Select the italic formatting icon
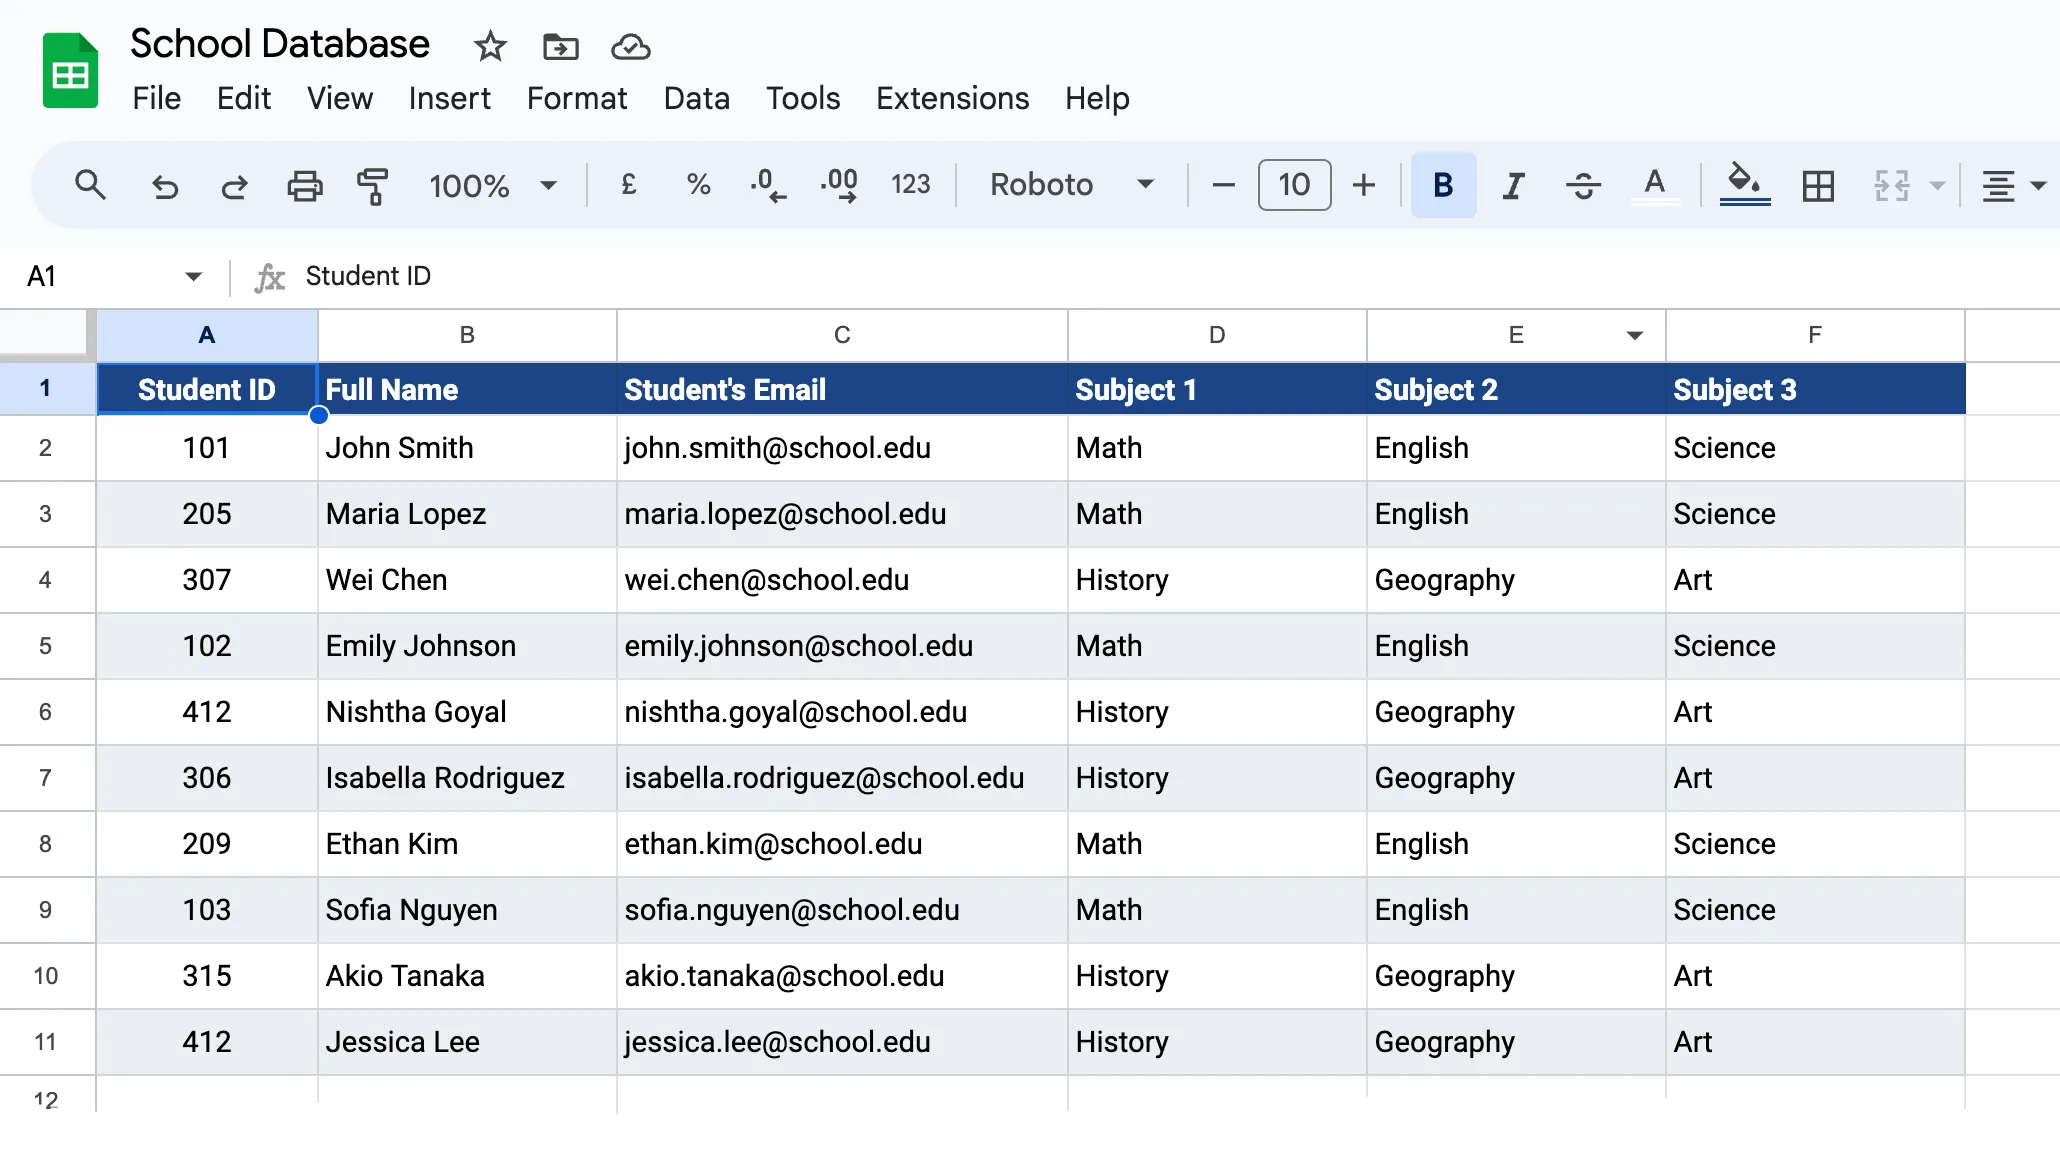 (x=1511, y=185)
